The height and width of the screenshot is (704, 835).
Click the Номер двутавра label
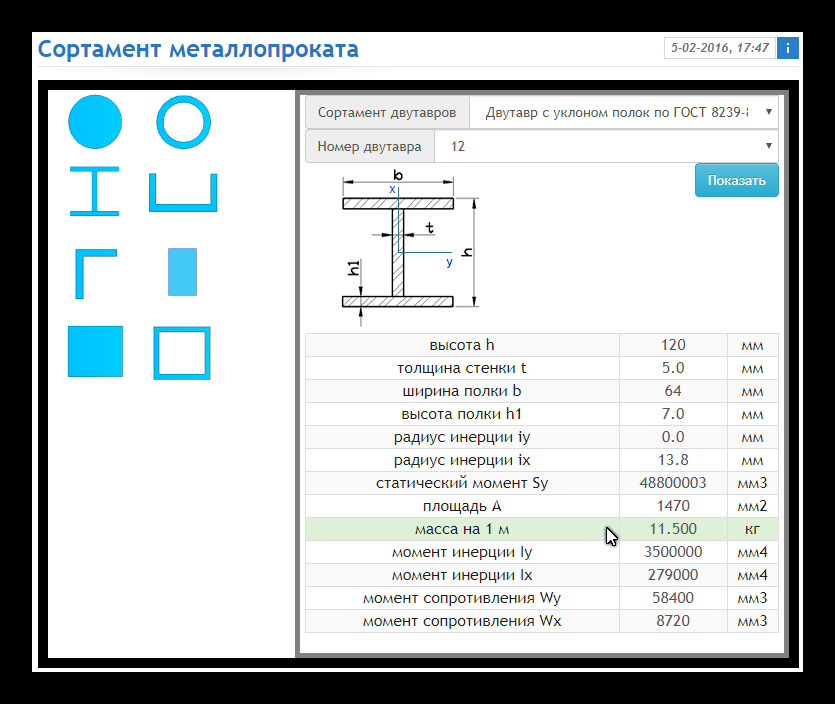[x=370, y=146]
